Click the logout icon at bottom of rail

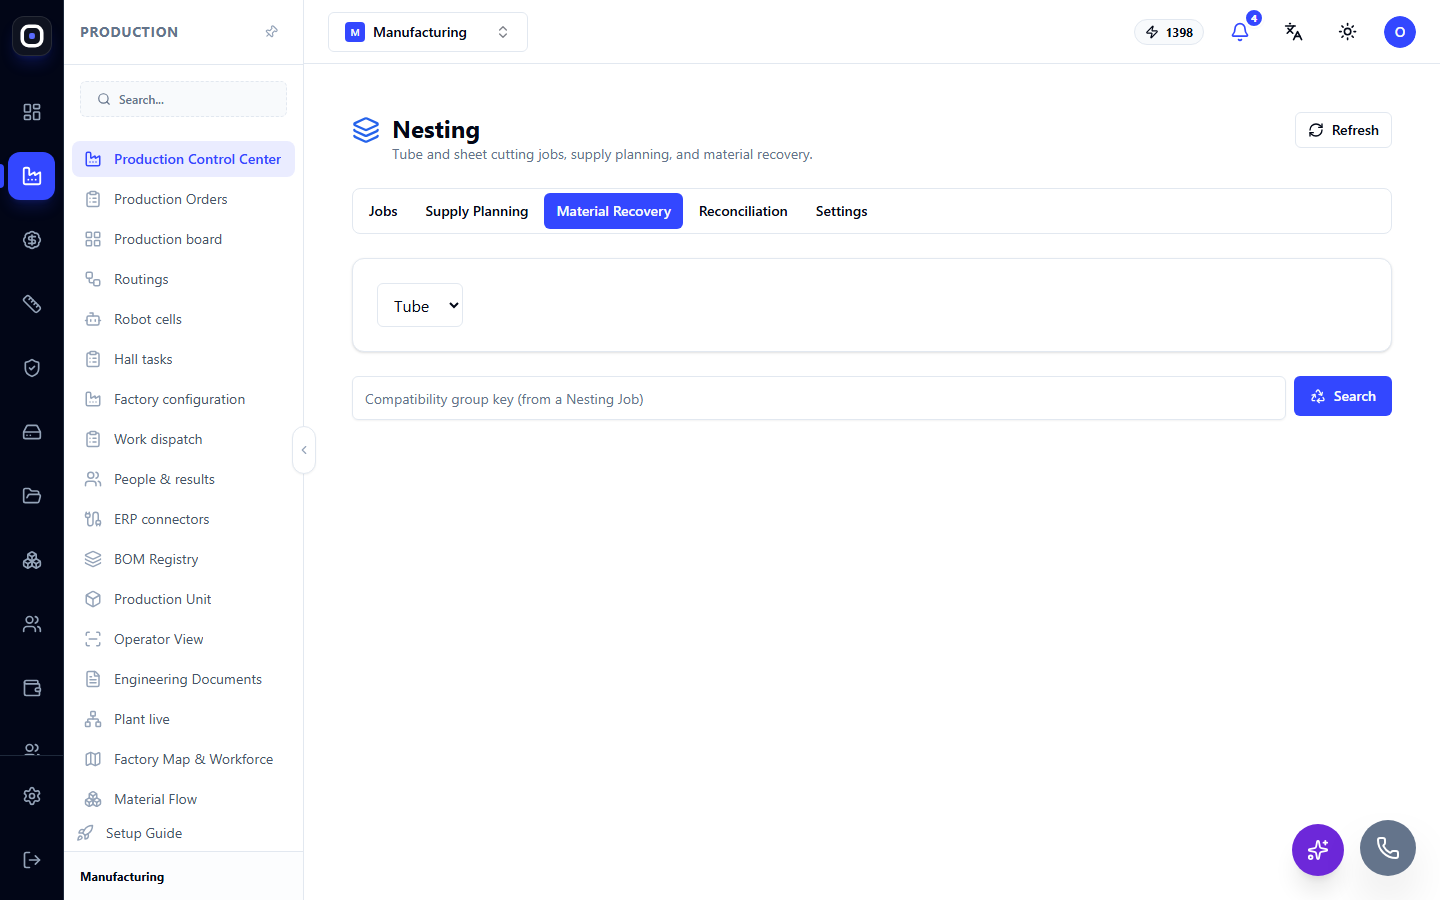pos(32,860)
